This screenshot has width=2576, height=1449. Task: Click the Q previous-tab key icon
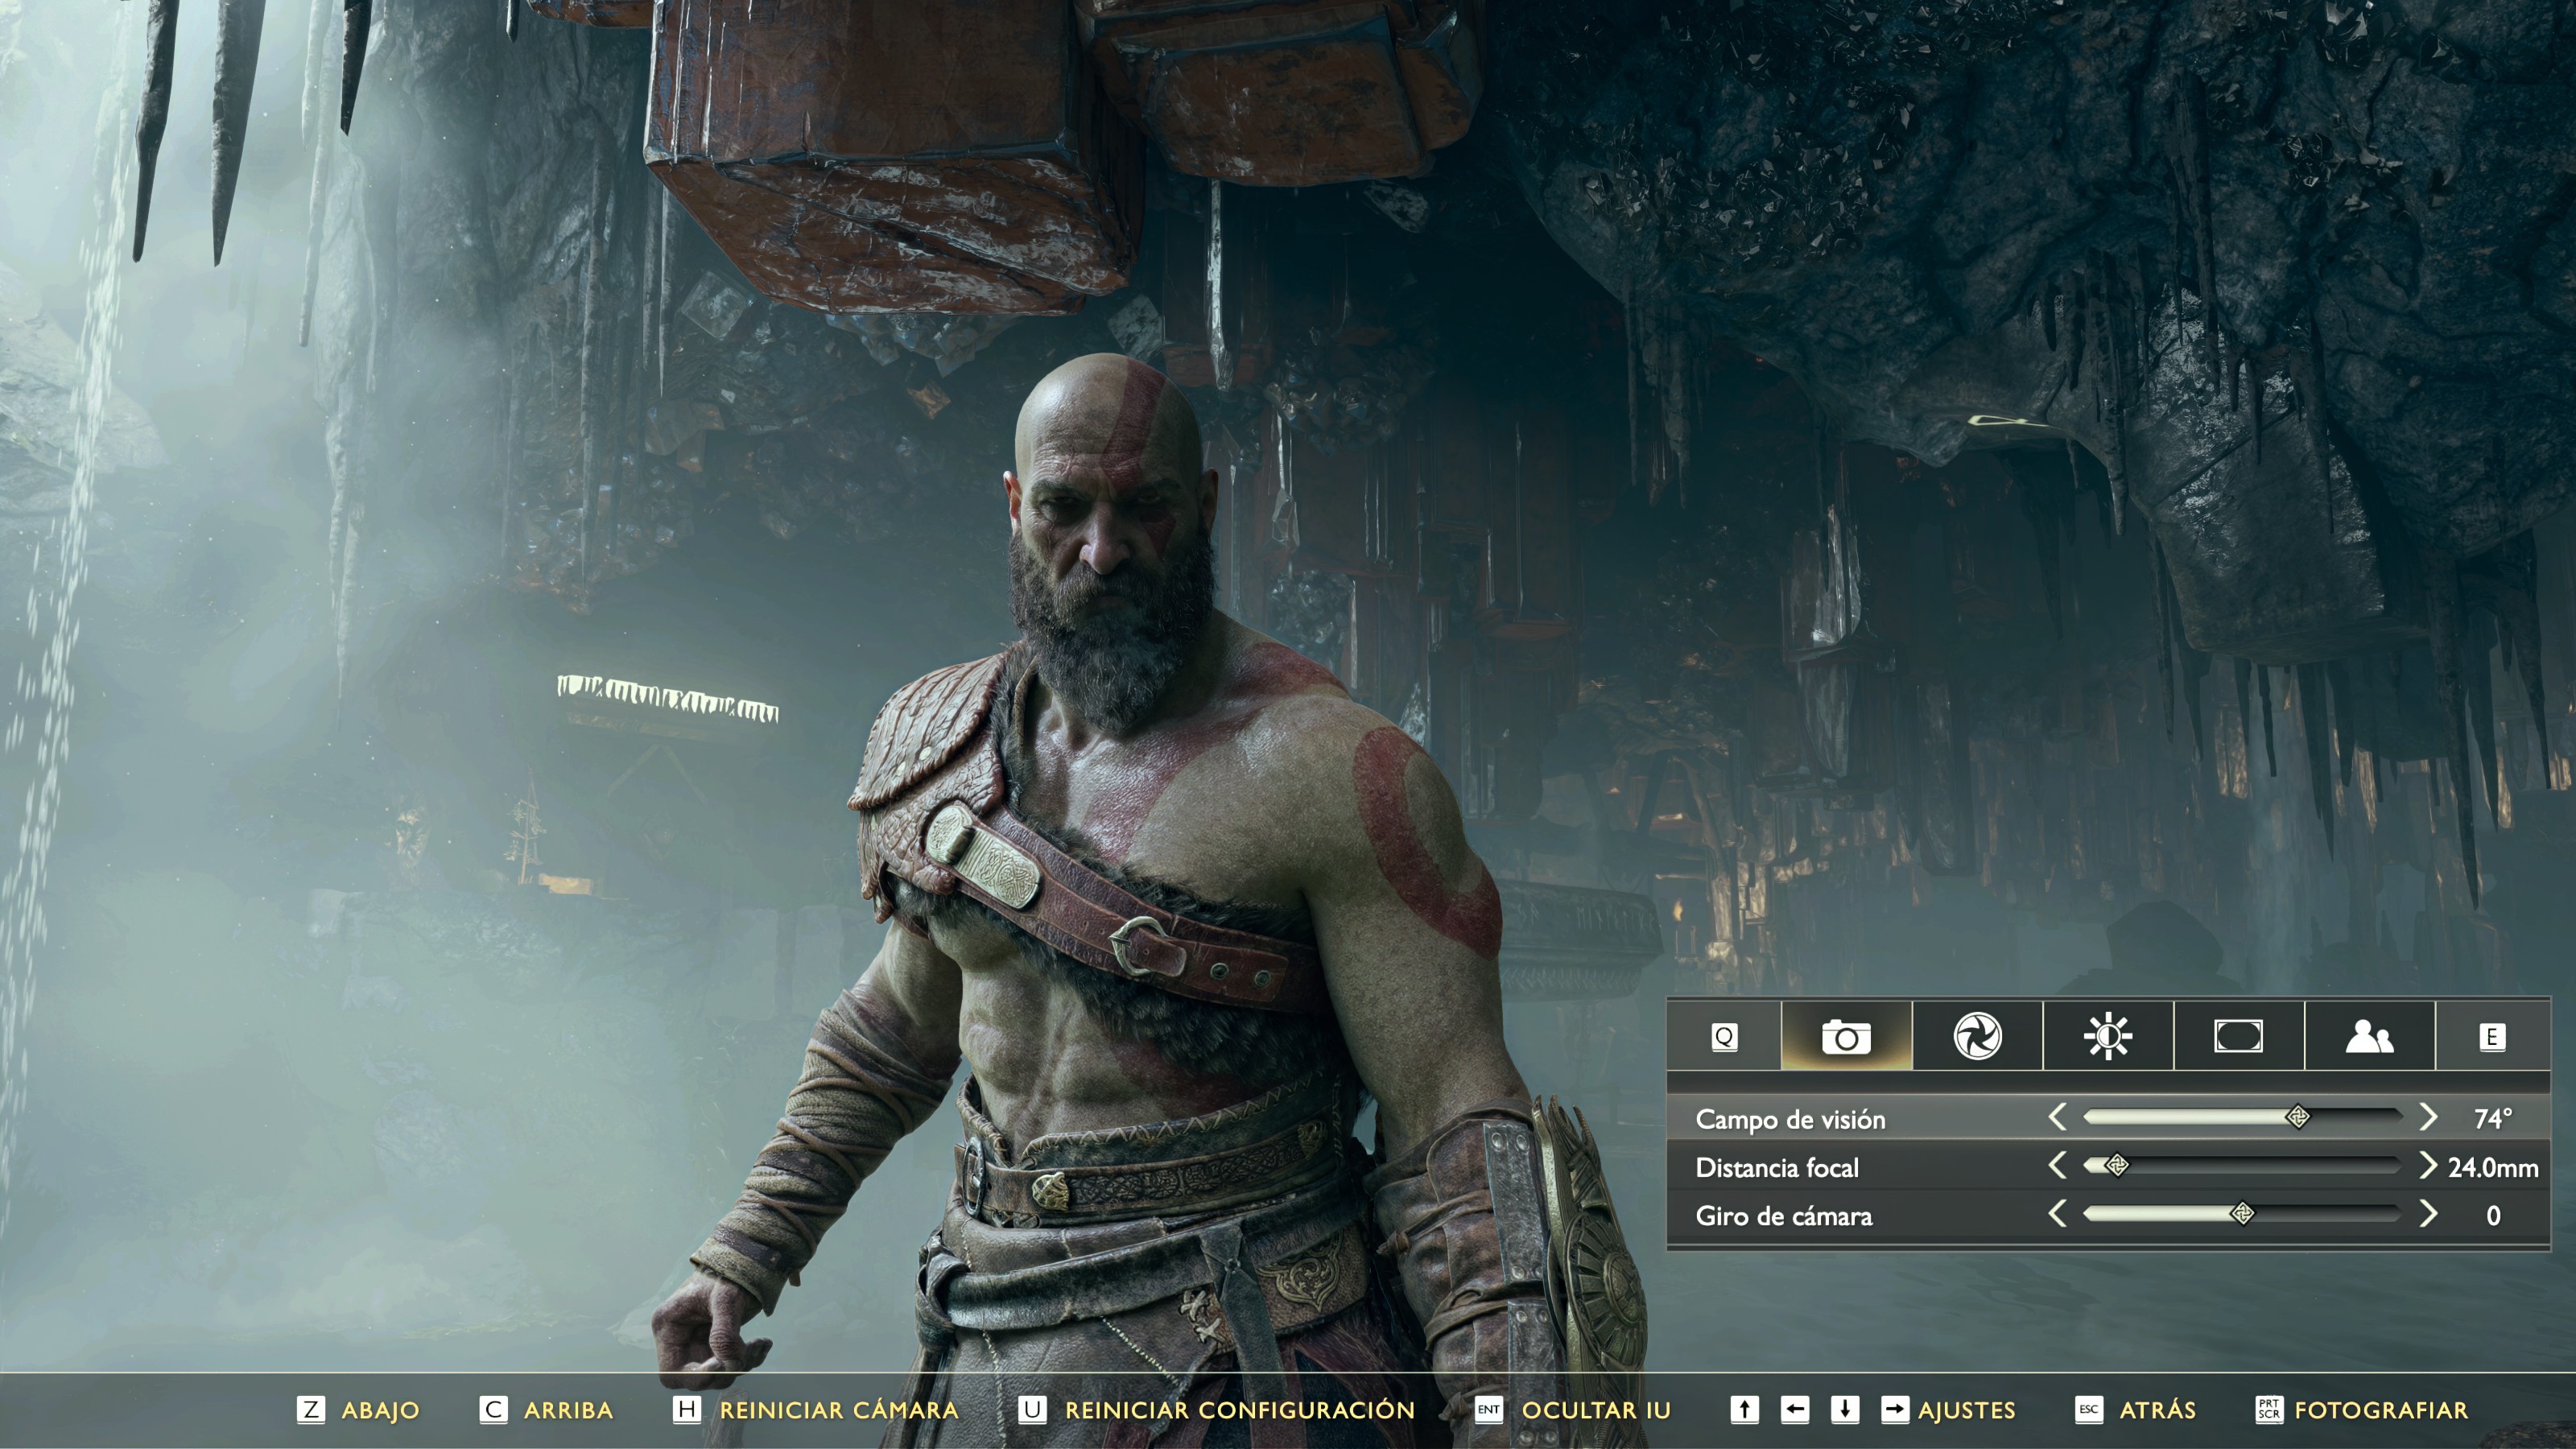(x=1724, y=1037)
